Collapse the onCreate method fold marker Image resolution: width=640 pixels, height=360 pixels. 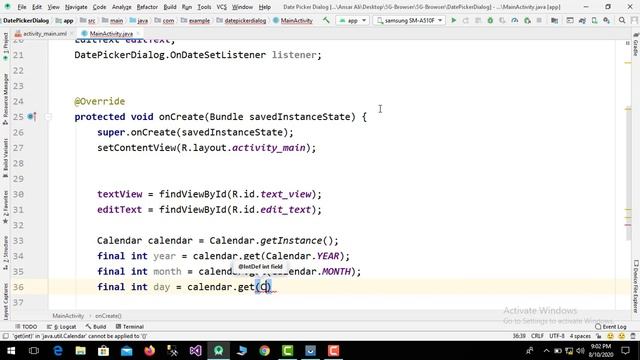(48, 117)
